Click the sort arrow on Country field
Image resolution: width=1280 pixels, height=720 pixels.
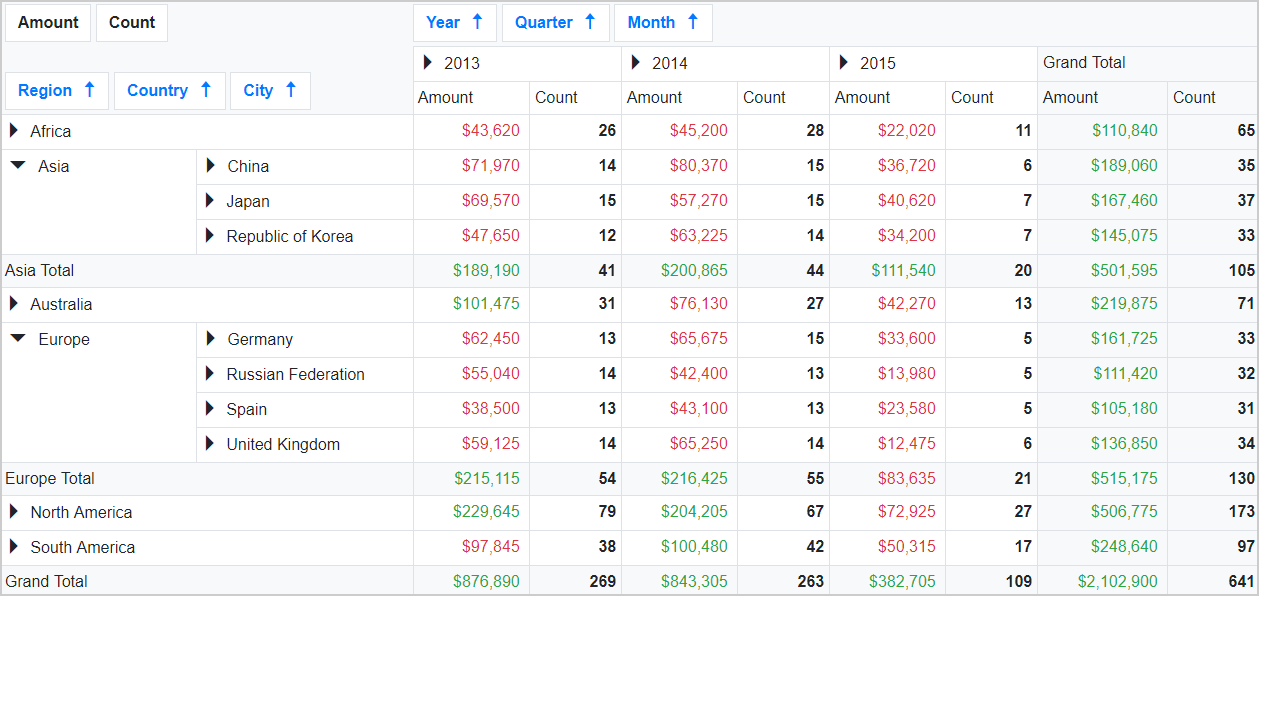[206, 90]
